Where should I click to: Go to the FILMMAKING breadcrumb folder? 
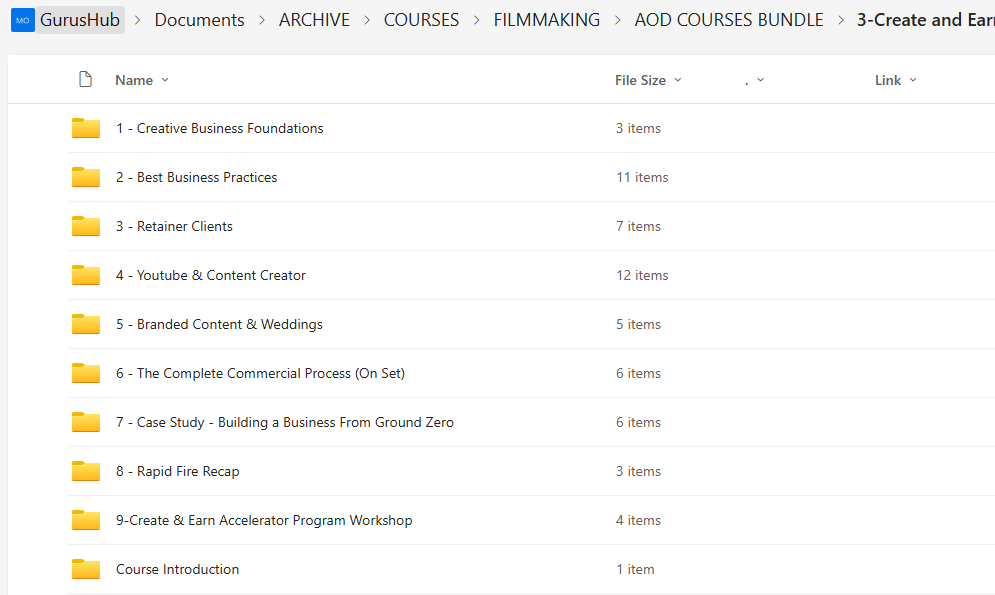point(547,20)
